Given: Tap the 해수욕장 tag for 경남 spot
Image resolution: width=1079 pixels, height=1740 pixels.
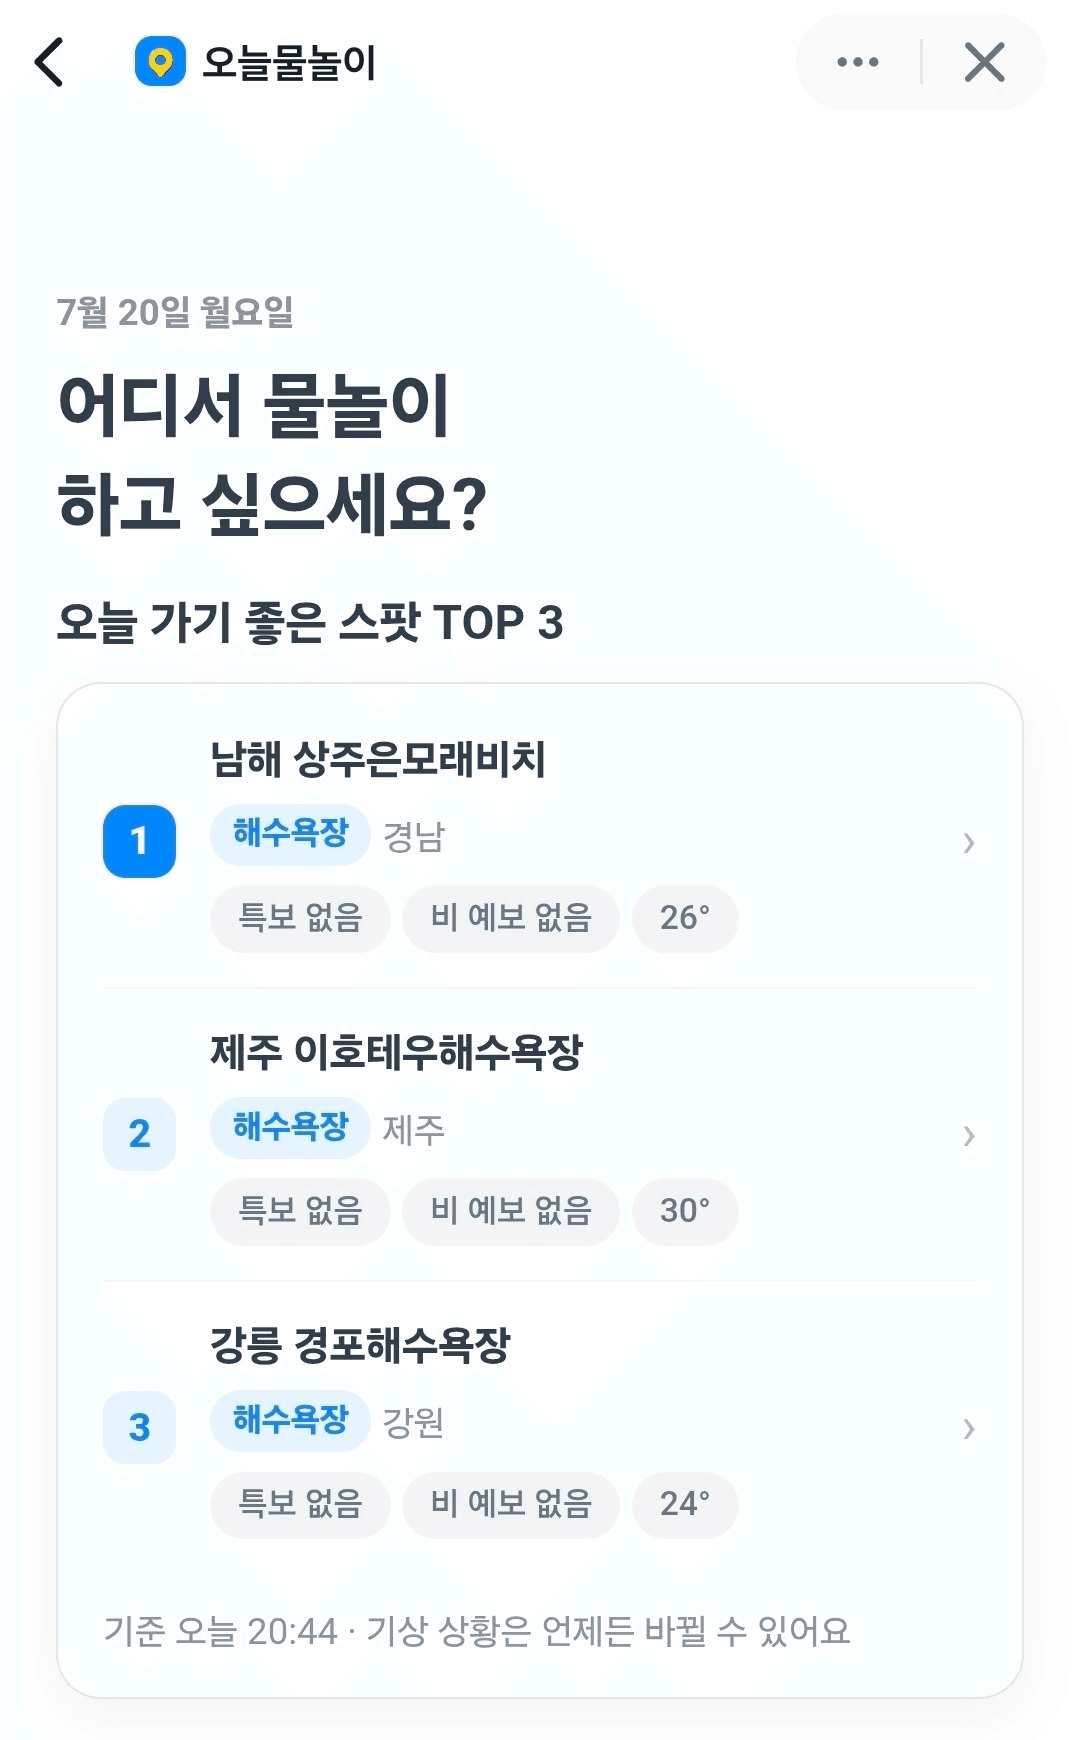Looking at the screenshot, I should coord(290,834).
